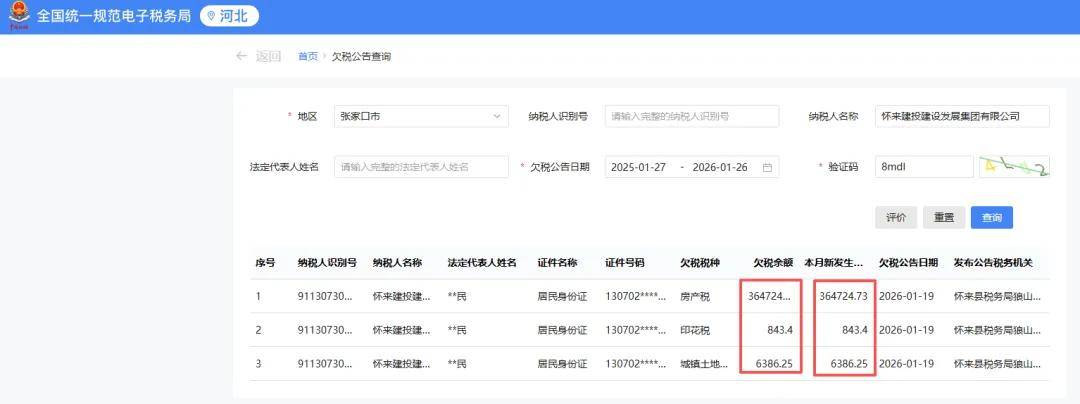Image resolution: width=1080 pixels, height=404 pixels.
Task: Click the 评价 button
Action: 896,217
